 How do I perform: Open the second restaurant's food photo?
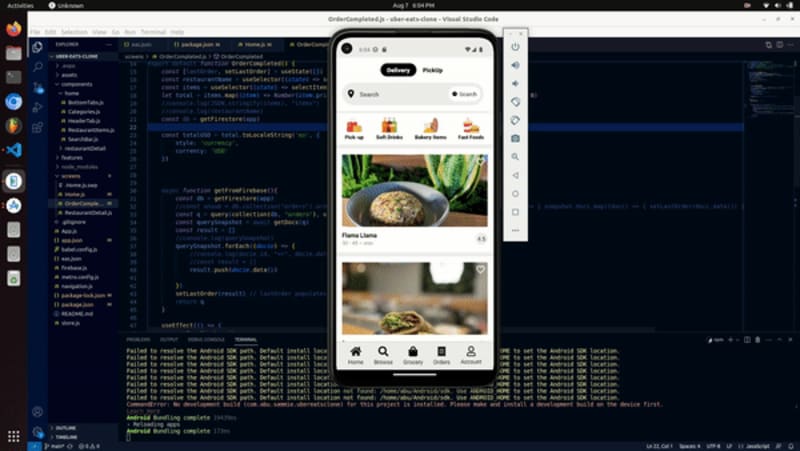(414, 298)
